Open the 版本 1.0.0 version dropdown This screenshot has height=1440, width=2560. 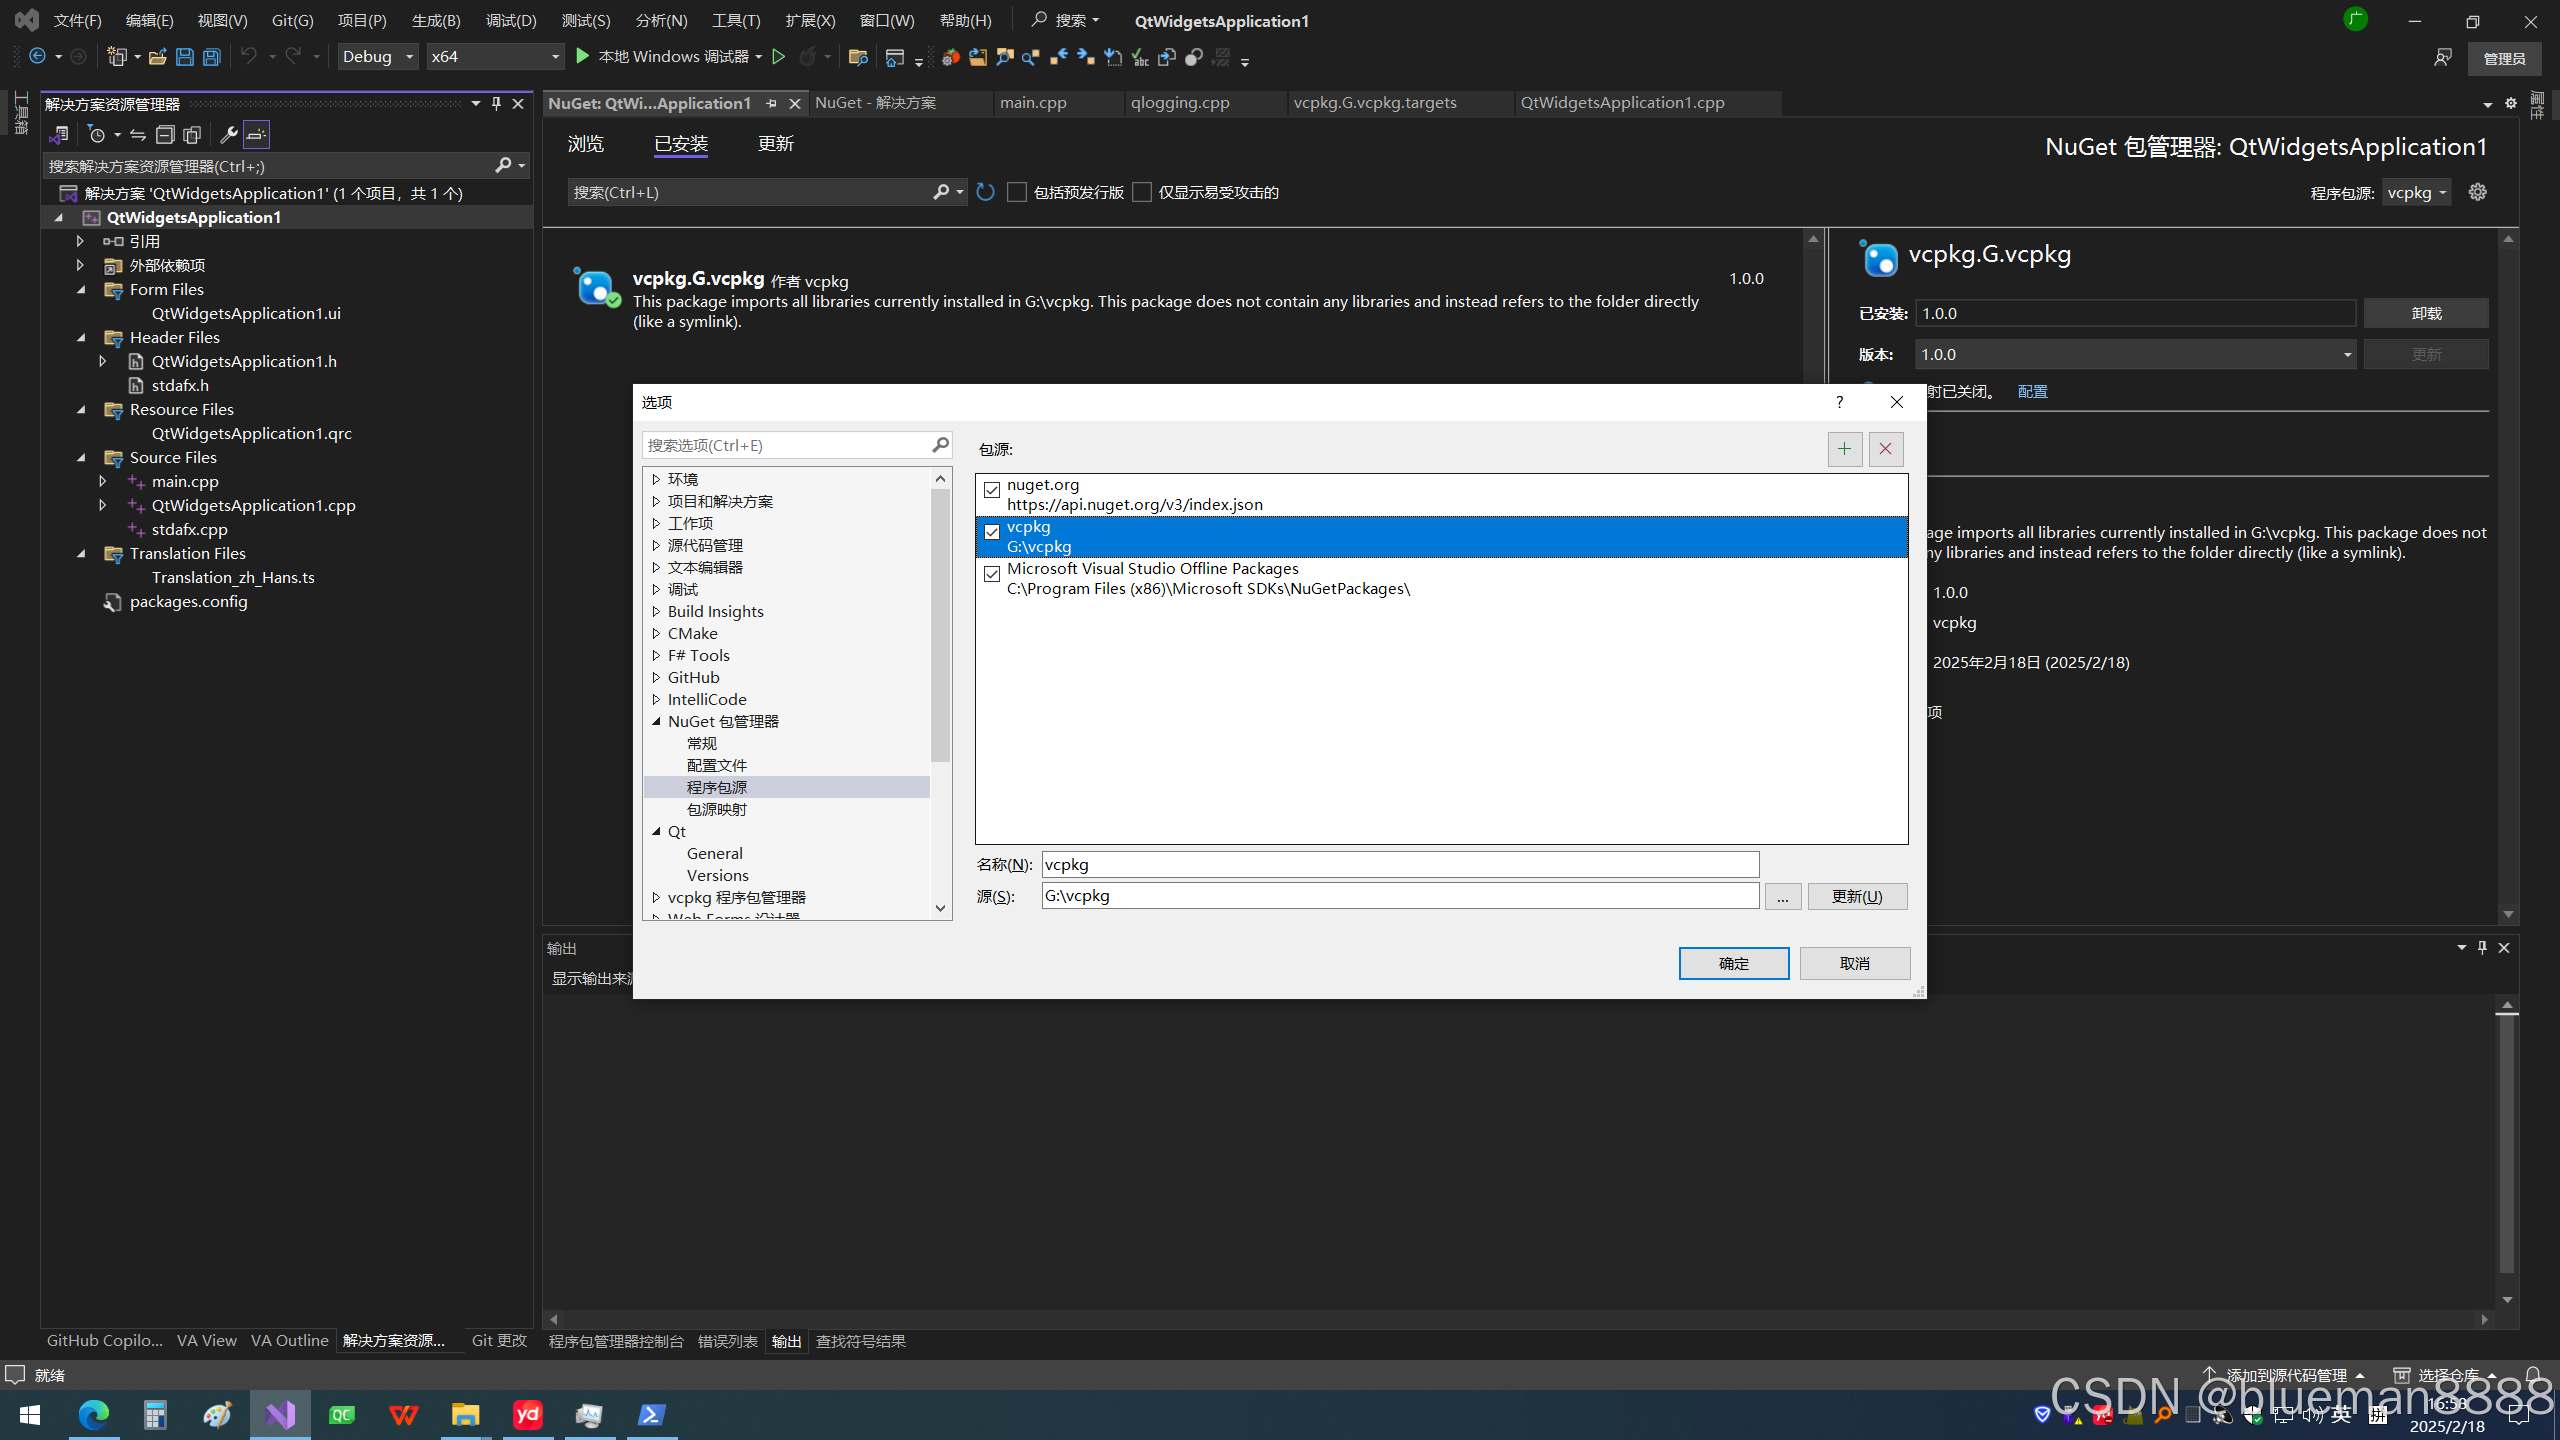[x=2136, y=354]
